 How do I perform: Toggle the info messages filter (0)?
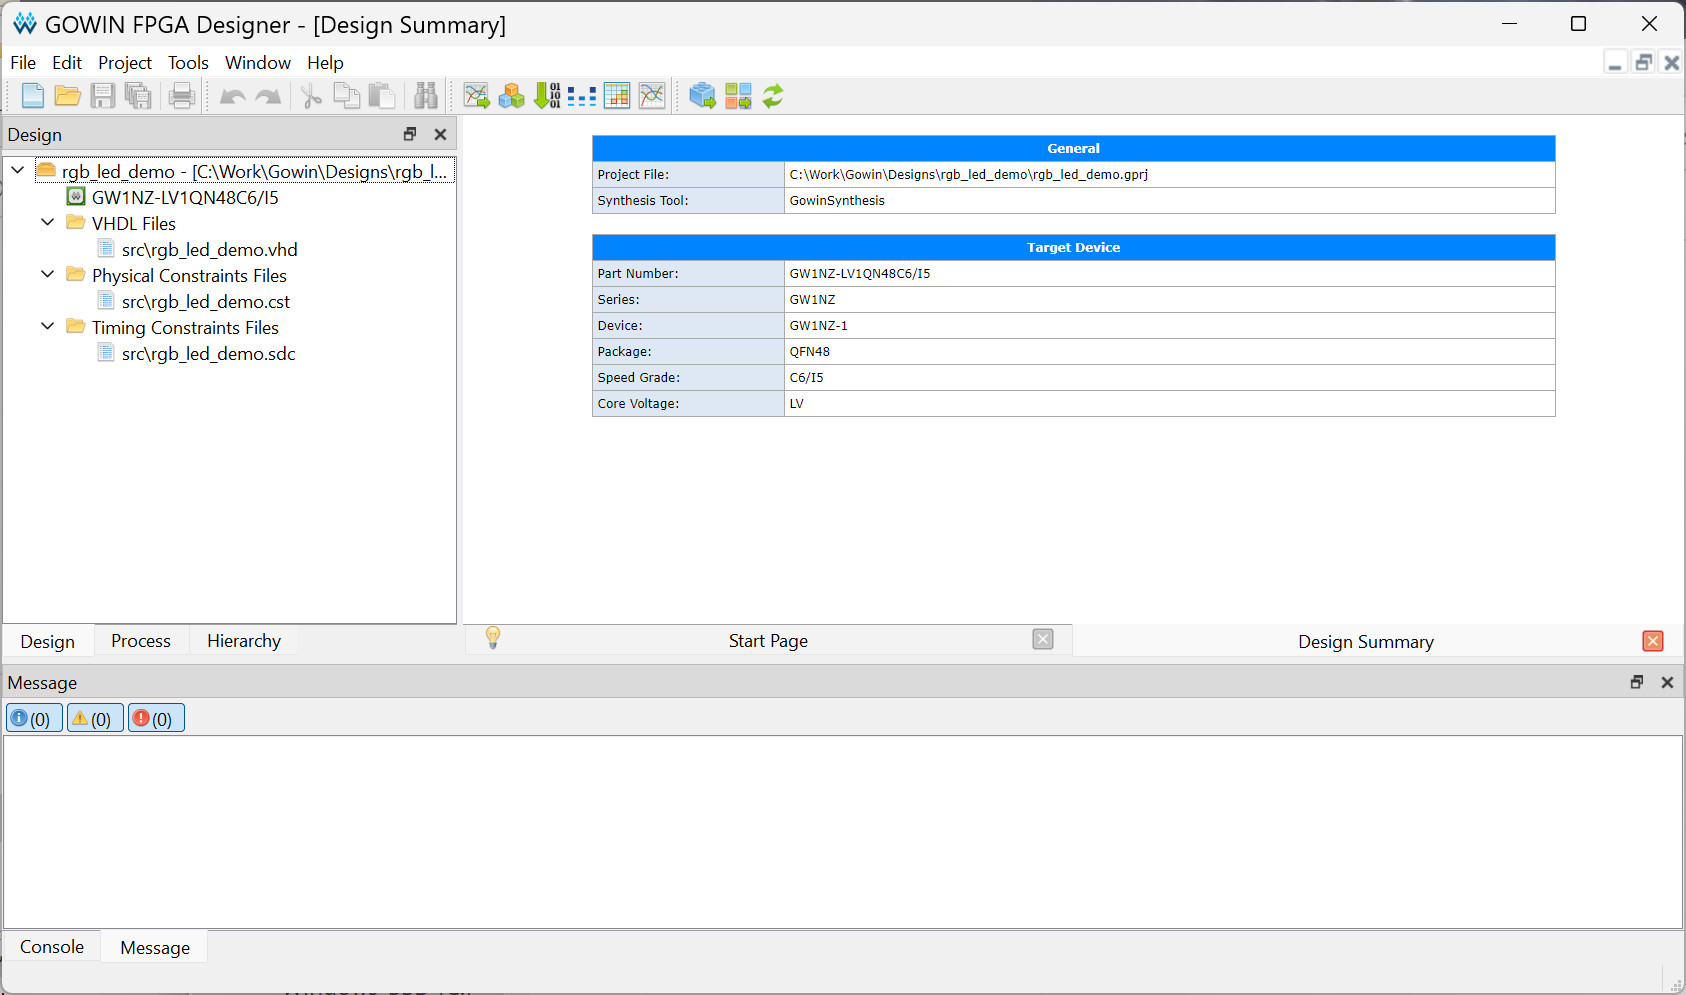35,718
